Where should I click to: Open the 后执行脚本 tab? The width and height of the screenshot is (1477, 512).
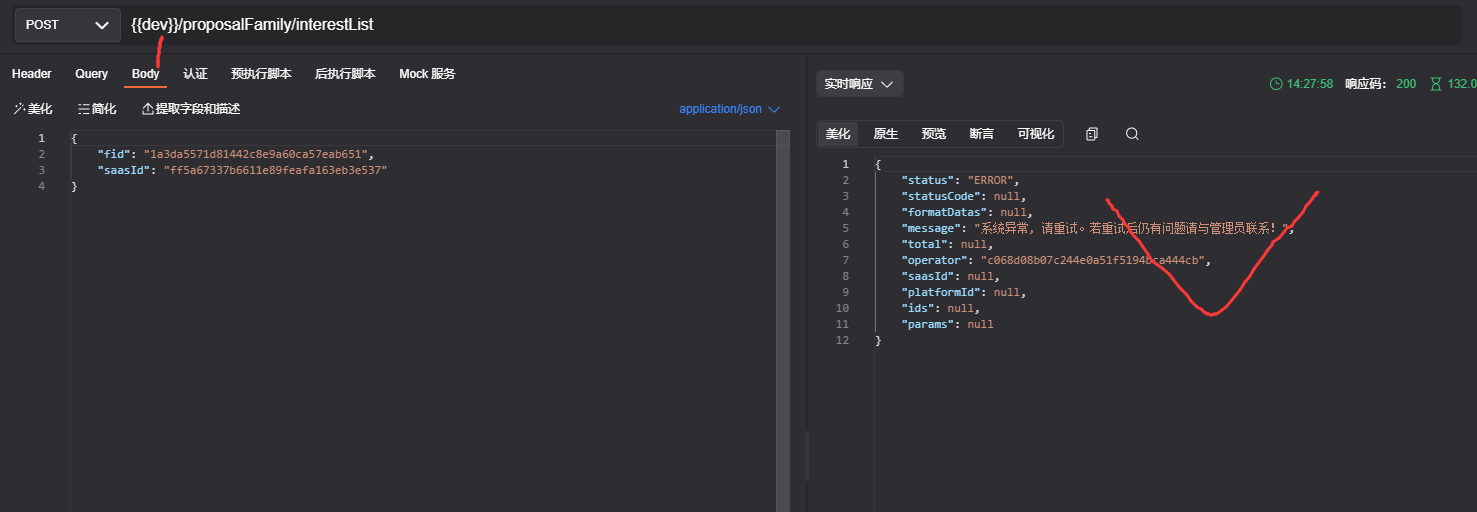click(x=345, y=74)
